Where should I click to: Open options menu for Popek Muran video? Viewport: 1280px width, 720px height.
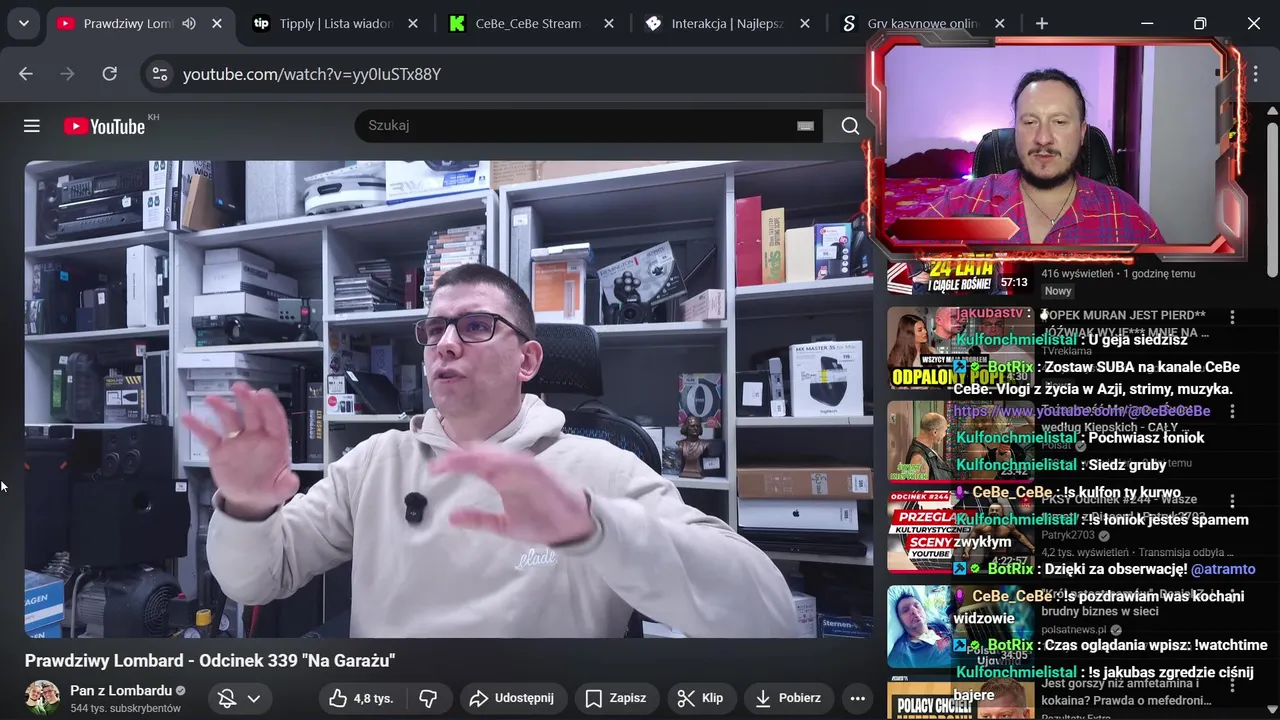pos(1232,317)
